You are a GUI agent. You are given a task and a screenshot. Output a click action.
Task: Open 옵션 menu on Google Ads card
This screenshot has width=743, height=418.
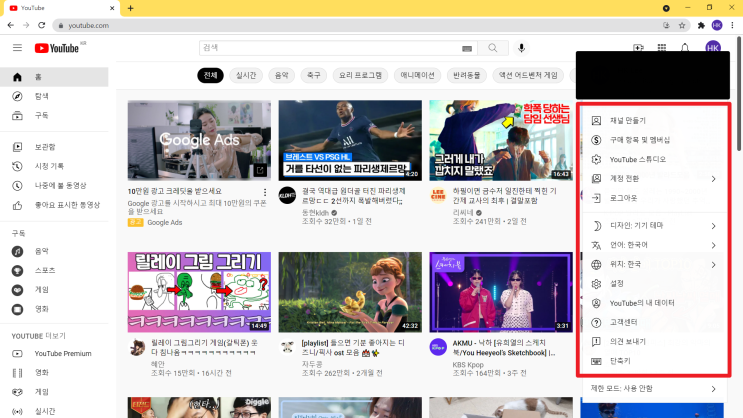265,192
